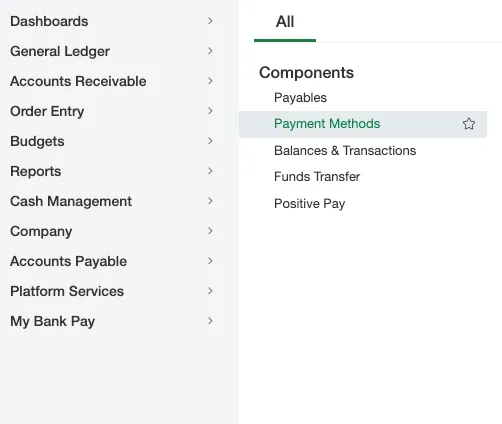Open Balances & Transactions
This screenshot has height=424, width=502.
click(x=345, y=151)
